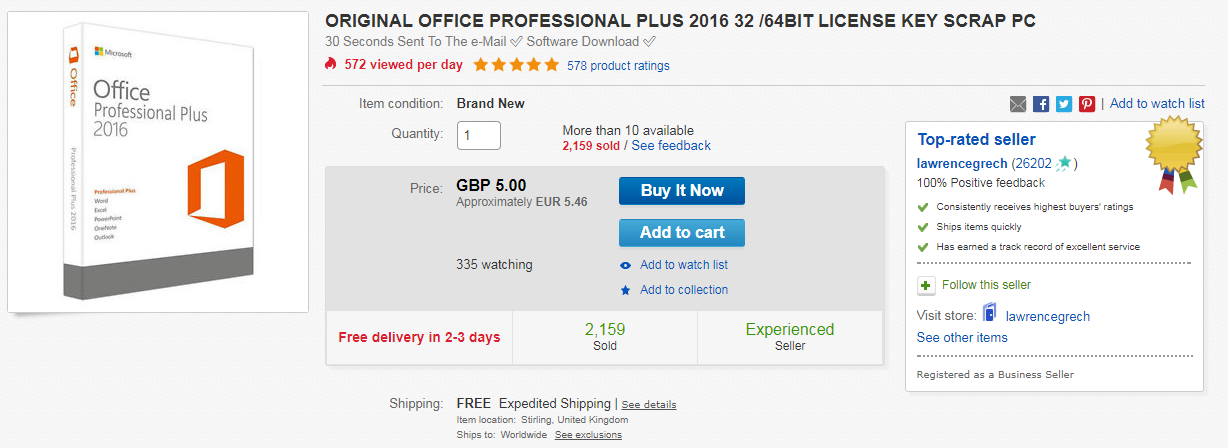Screen dimensions: 1228x448
Task: View shipping See exclusions link
Action: point(588,435)
